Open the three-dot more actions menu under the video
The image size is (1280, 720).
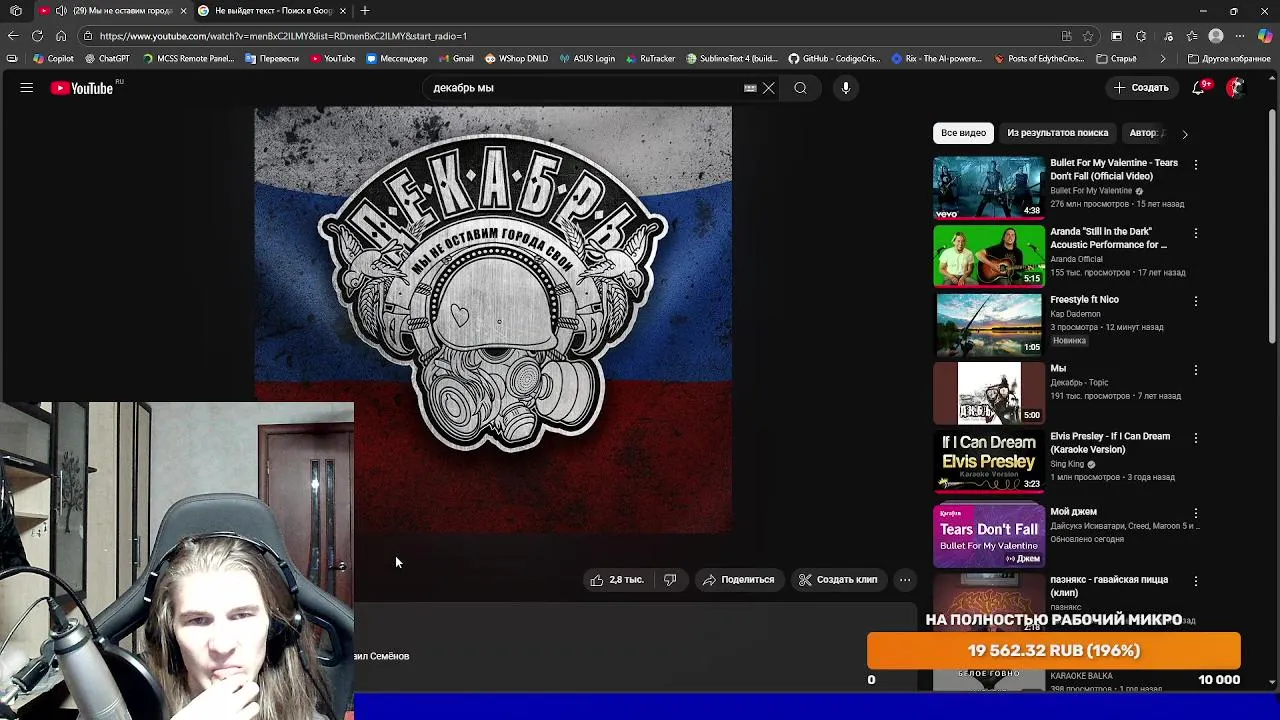coord(905,580)
